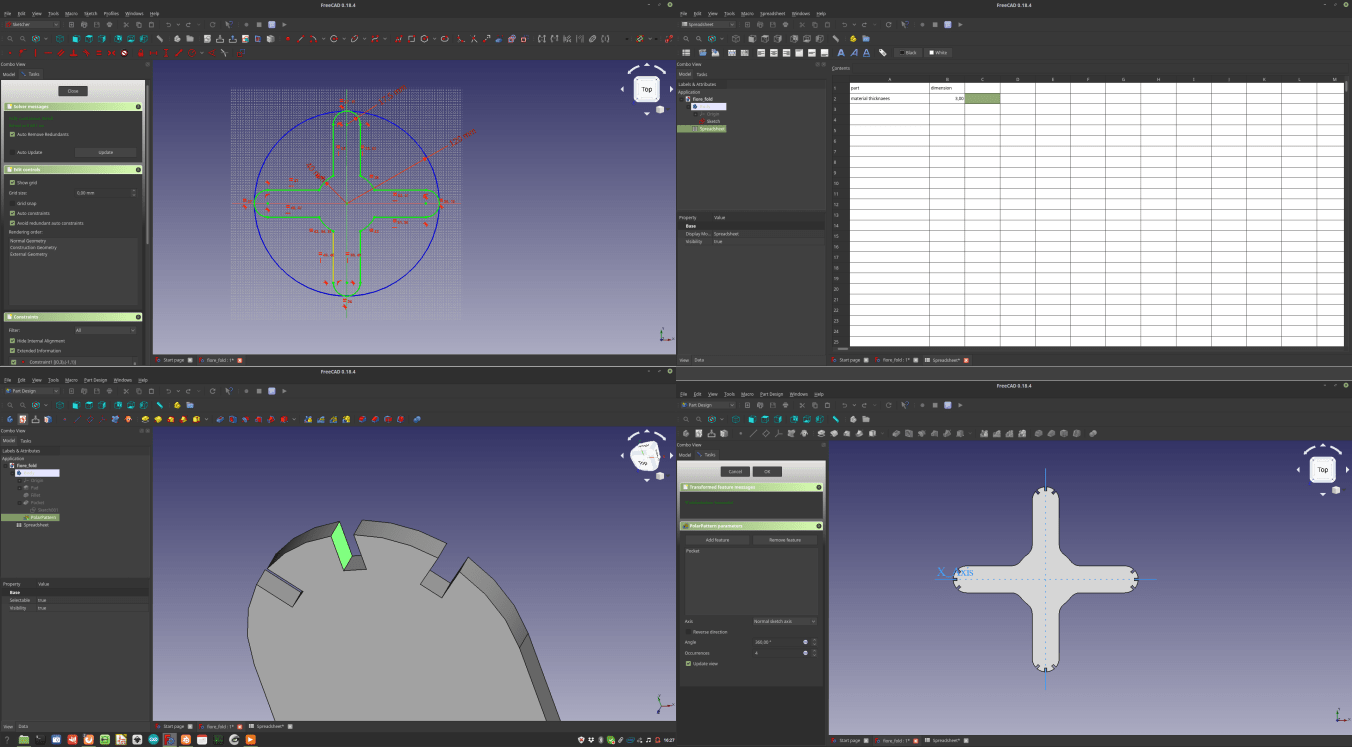
Task: Toggle the Auto constraints checkbox
Action: point(12,213)
